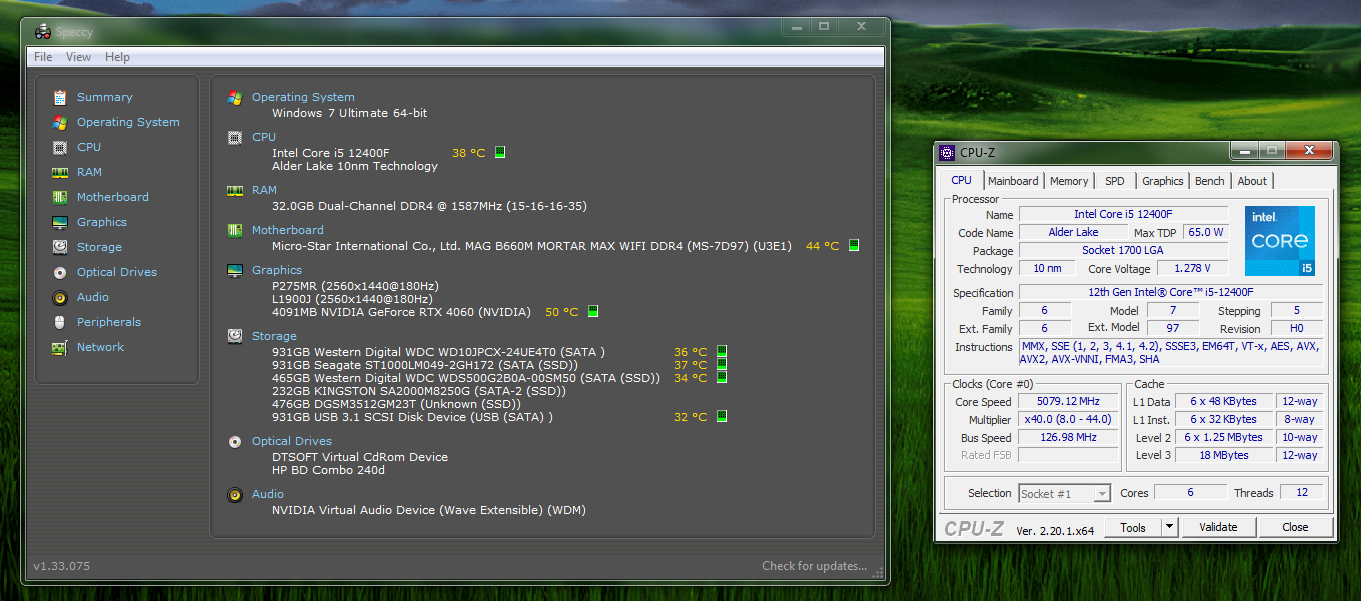The height and width of the screenshot is (601, 1361).
Task: Click the Bus Speed value 126.98 MHz
Action: 1068,437
